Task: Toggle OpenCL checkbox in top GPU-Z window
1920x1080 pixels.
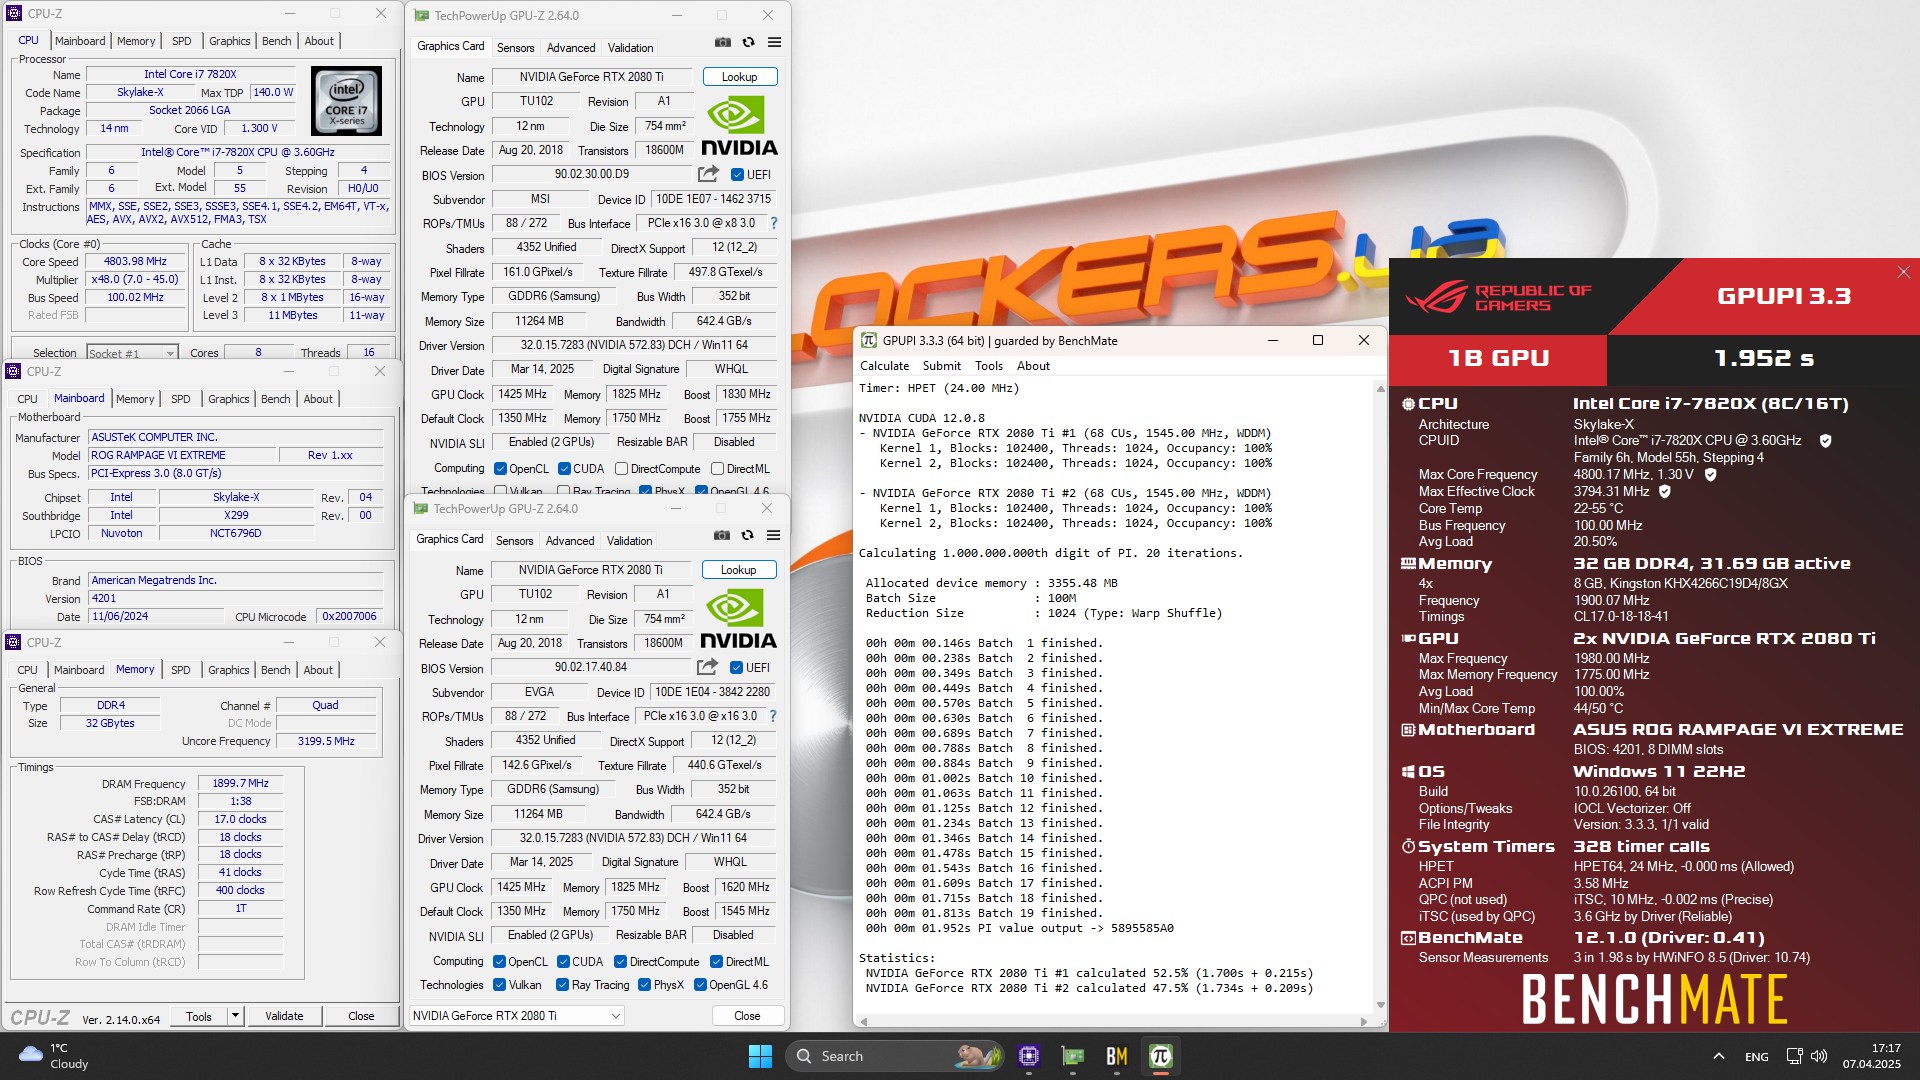Action: pos(500,469)
